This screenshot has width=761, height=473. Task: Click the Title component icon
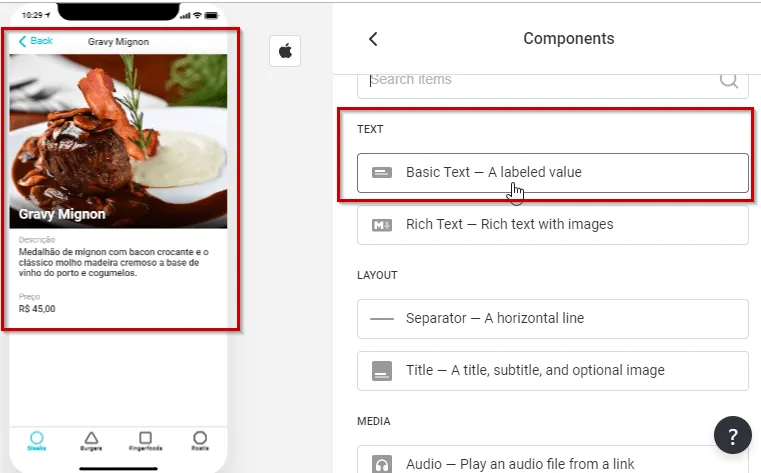[382, 371]
